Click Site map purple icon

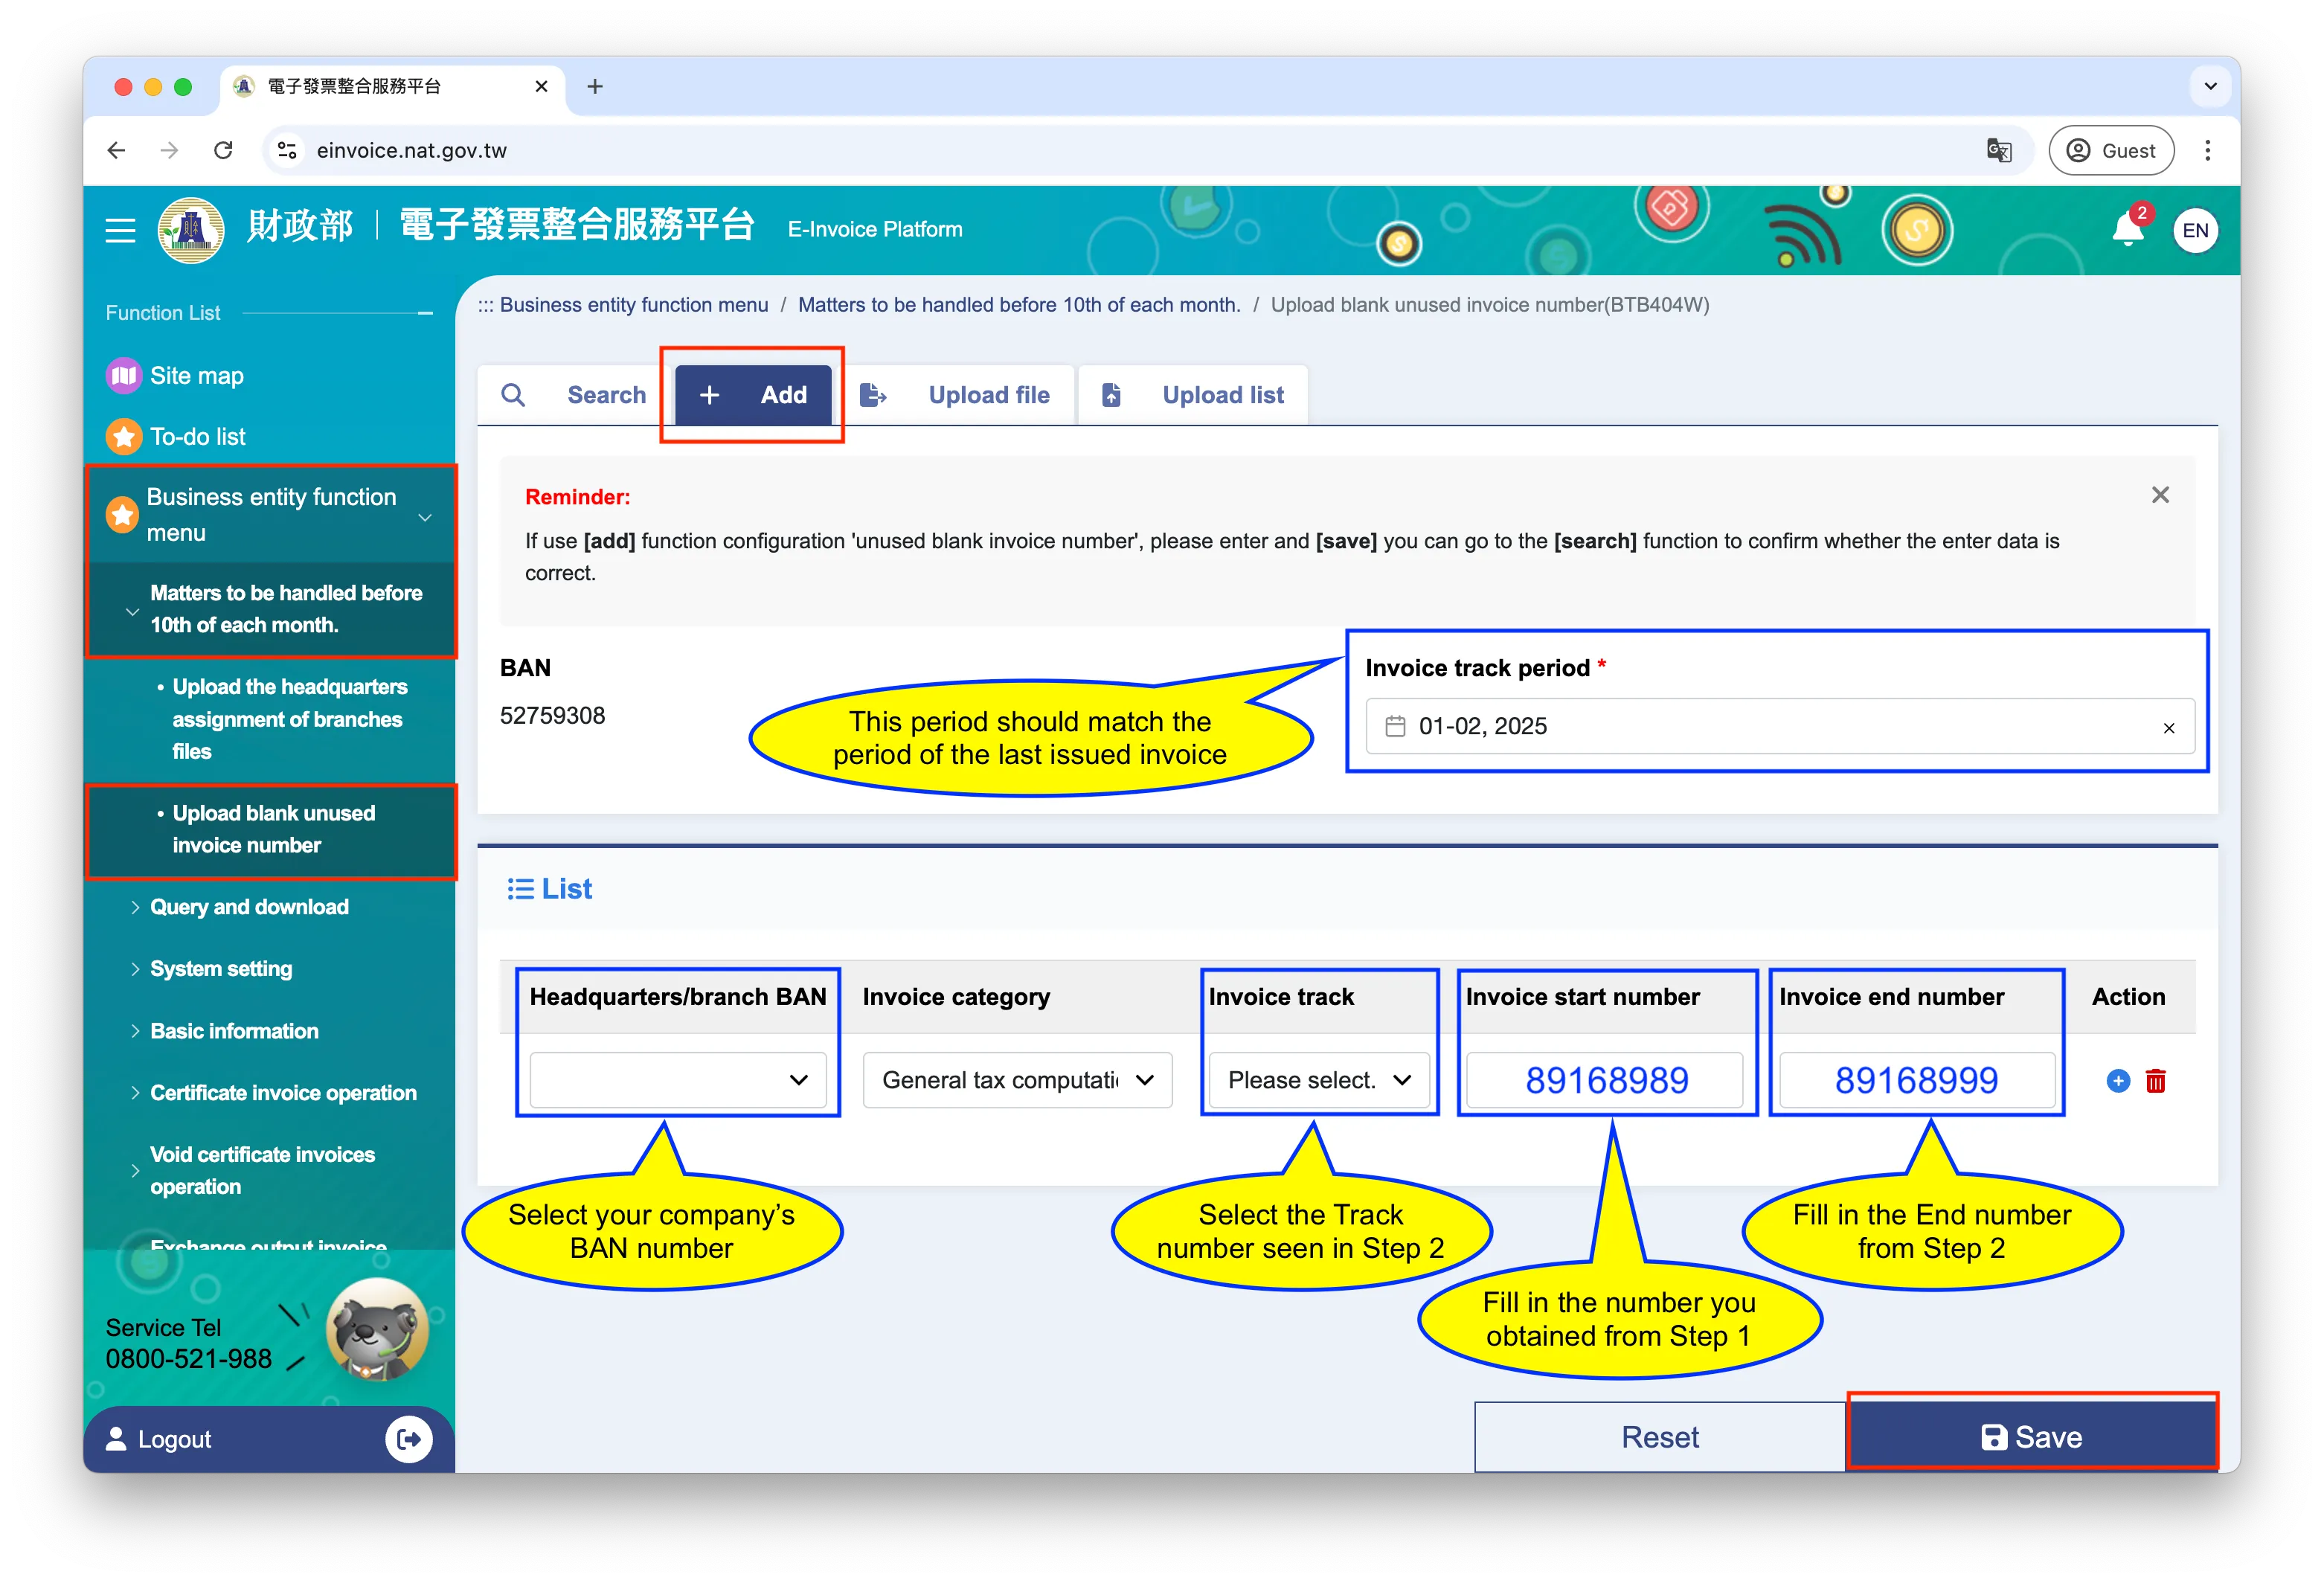[123, 376]
